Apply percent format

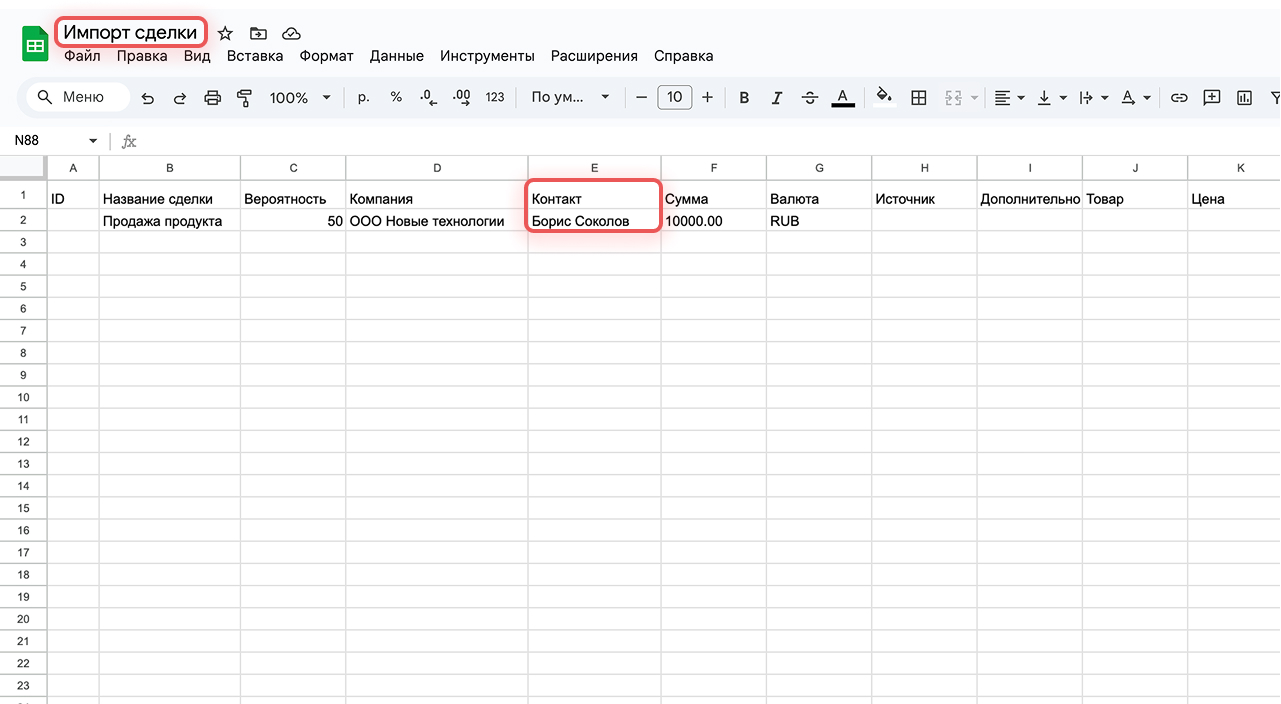[396, 97]
